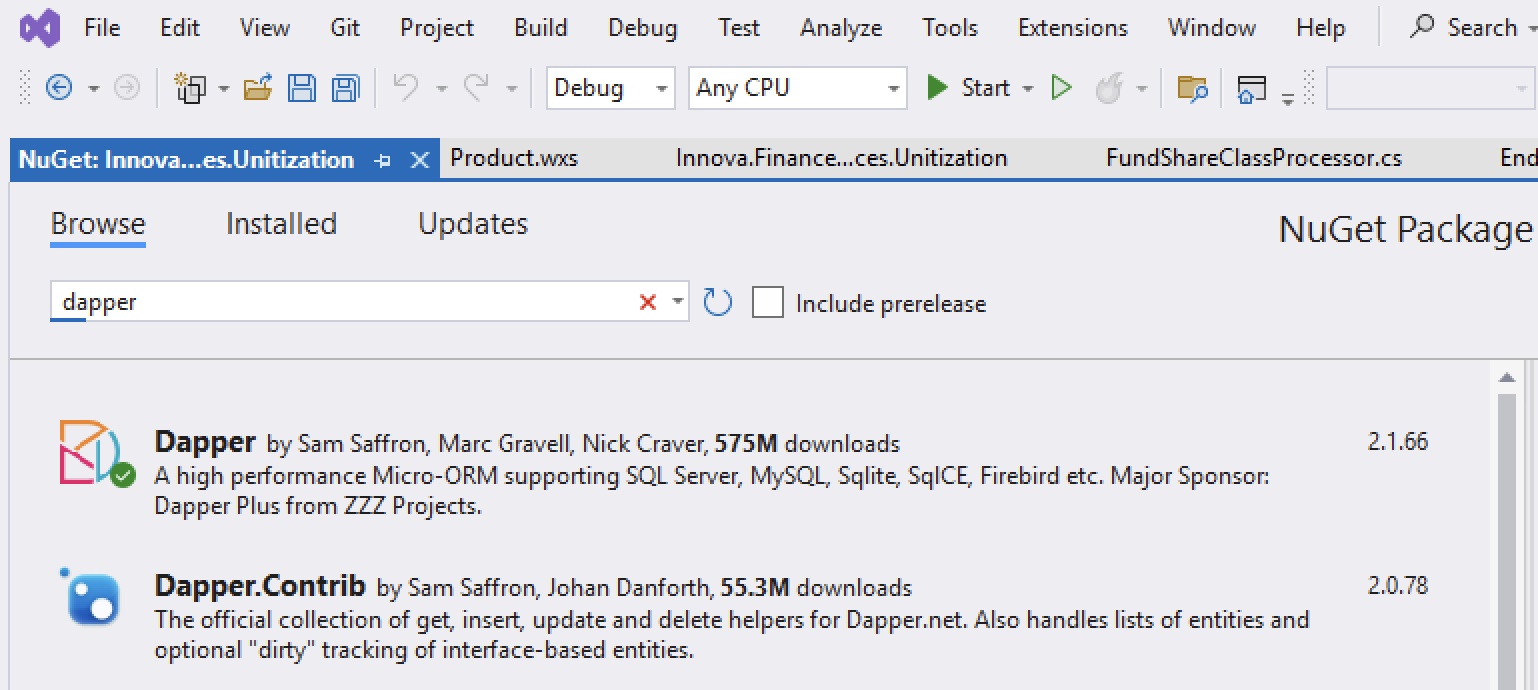Open the Find in Files icon
Viewport: 1538px width, 690px height.
click(1192, 89)
